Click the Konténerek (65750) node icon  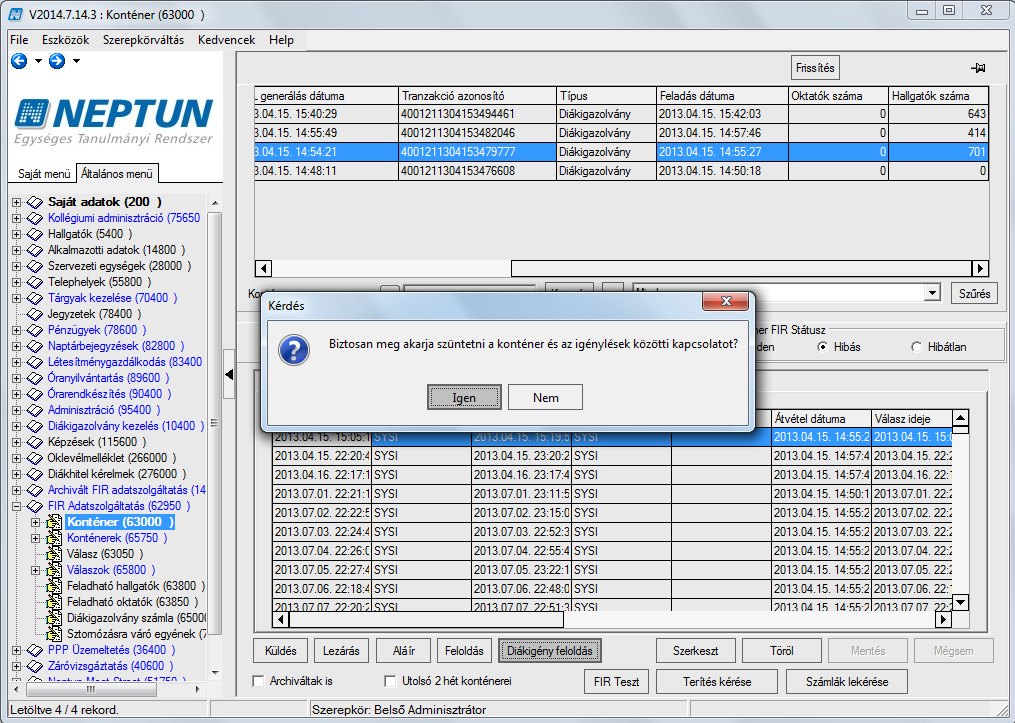pyautogui.click(x=54, y=538)
